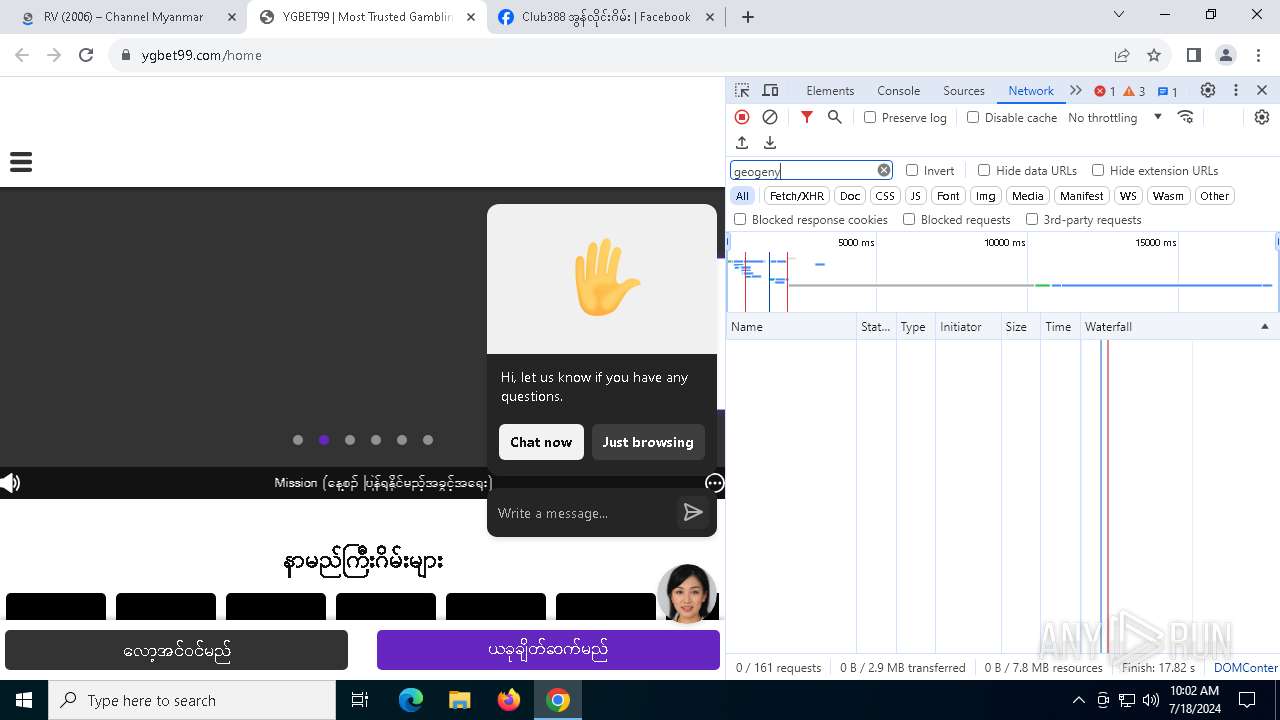This screenshot has height=720, width=1280.
Task: Open Chrome three-dot menu
Action: 1259,55
